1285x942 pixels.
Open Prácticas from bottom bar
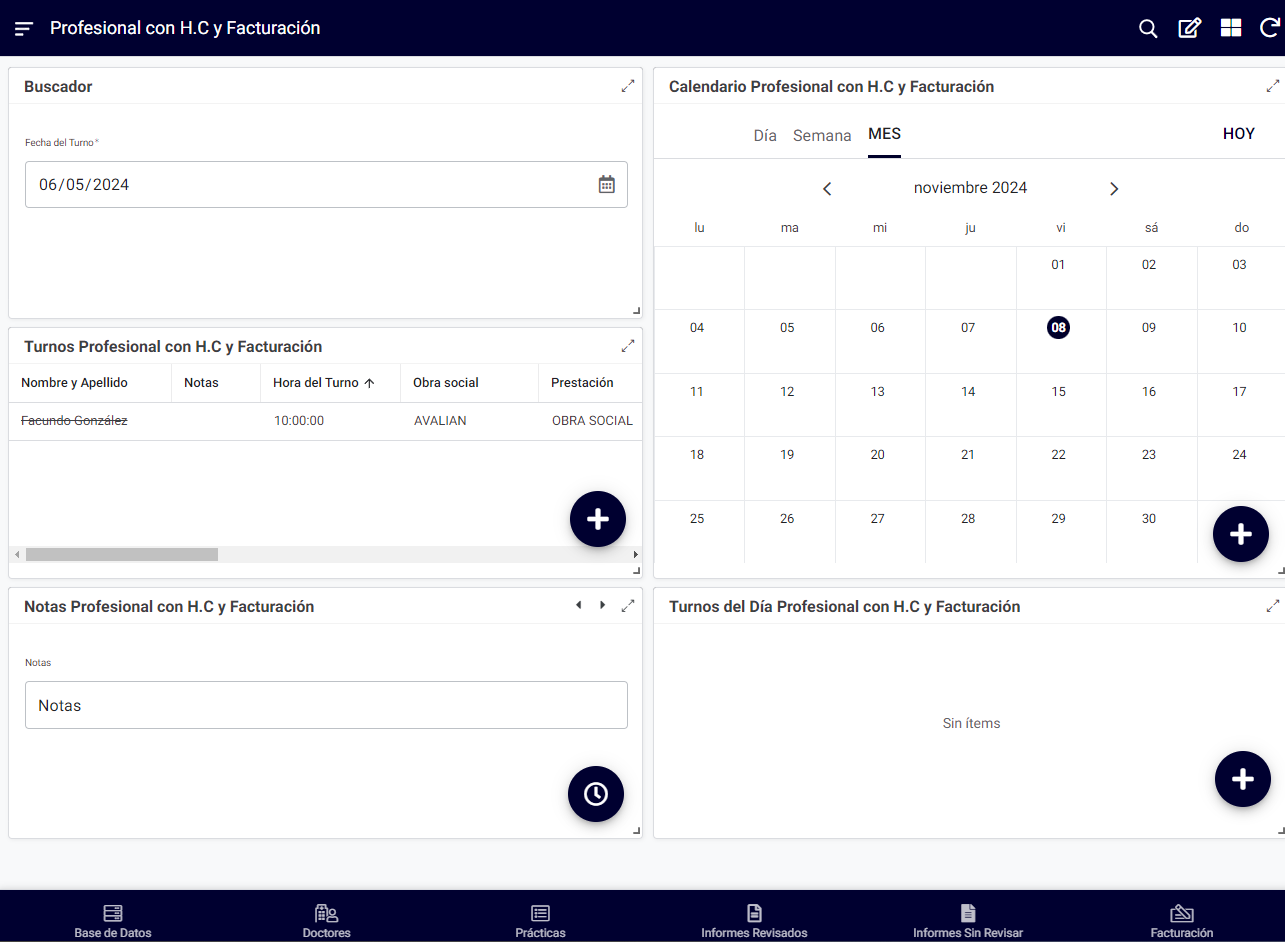[x=540, y=921]
